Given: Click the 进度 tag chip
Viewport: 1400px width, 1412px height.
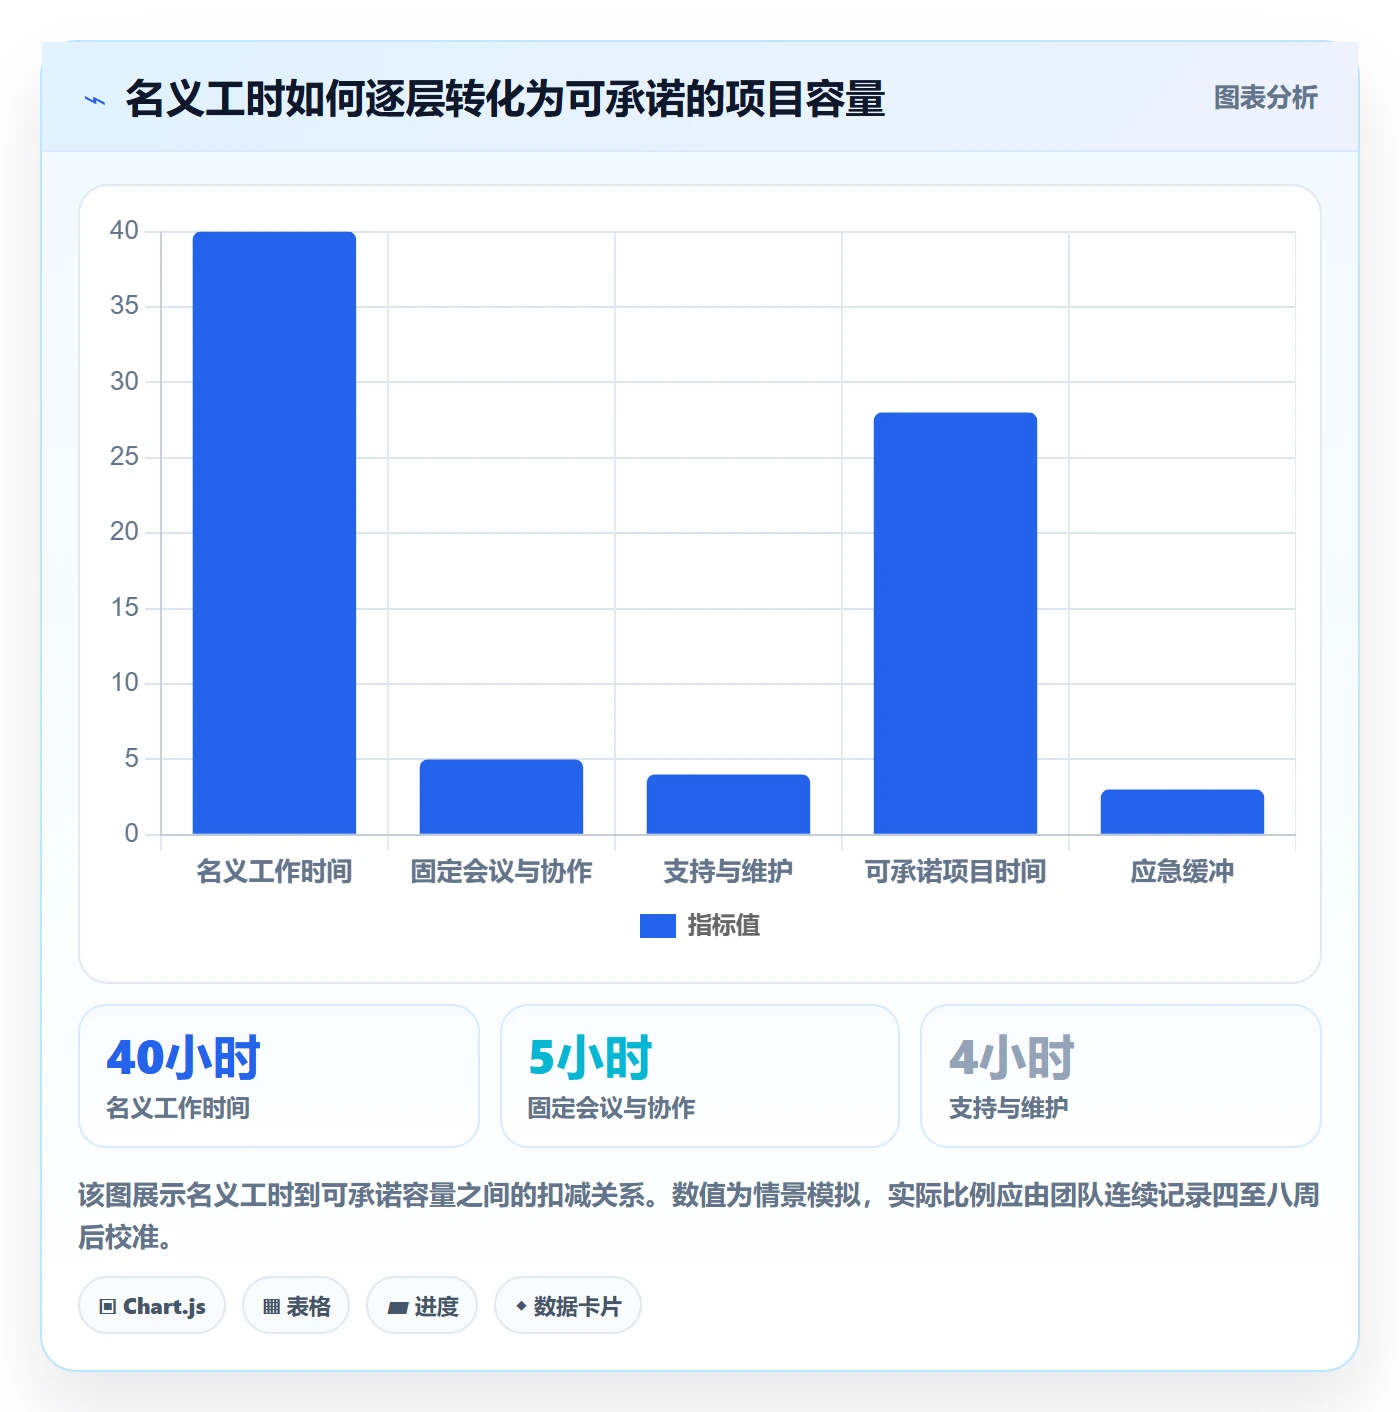Looking at the screenshot, I should coord(422,1305).
